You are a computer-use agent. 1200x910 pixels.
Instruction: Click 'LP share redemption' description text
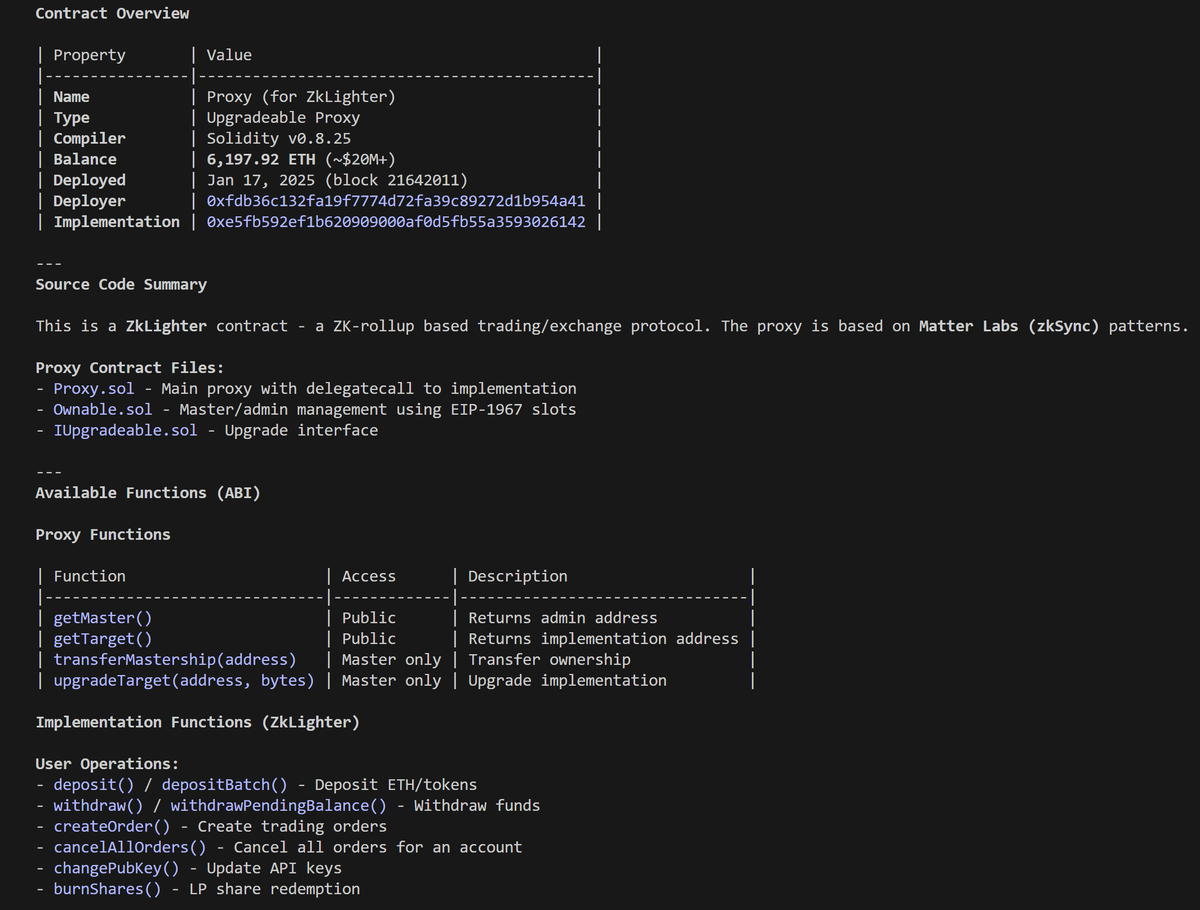[x=274, y=889]
